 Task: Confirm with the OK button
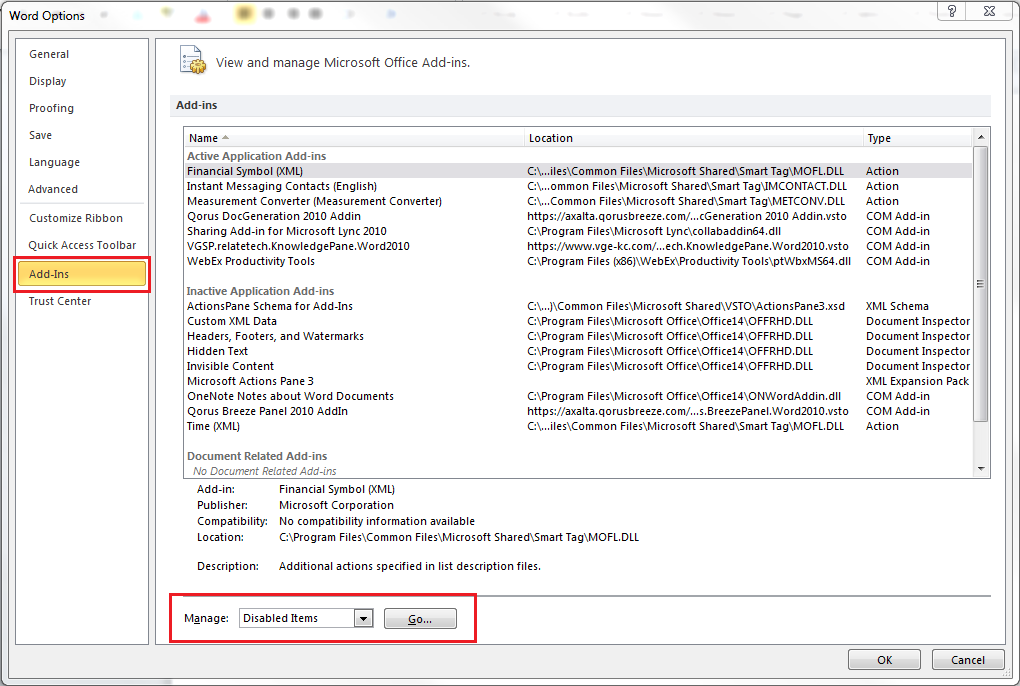click(884, 660)
